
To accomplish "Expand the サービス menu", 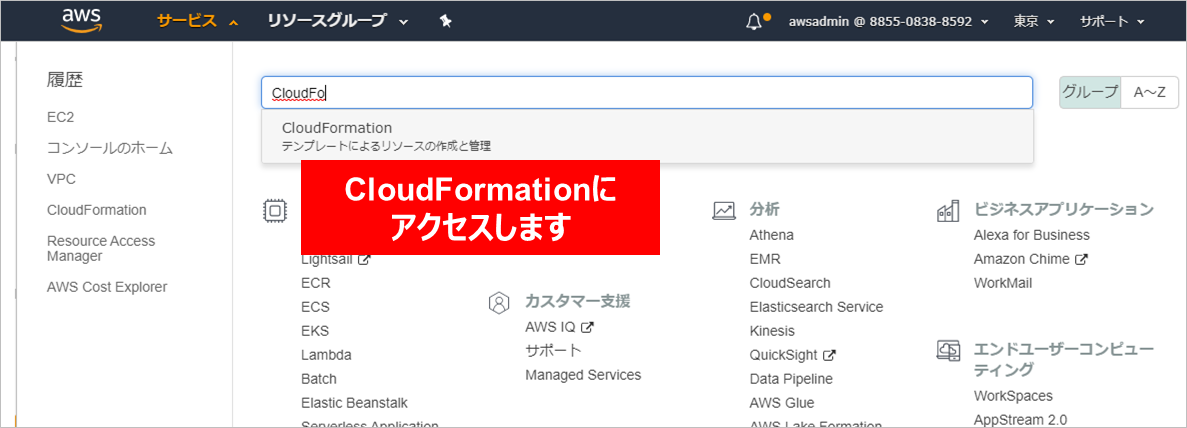I will click(197, 21).
